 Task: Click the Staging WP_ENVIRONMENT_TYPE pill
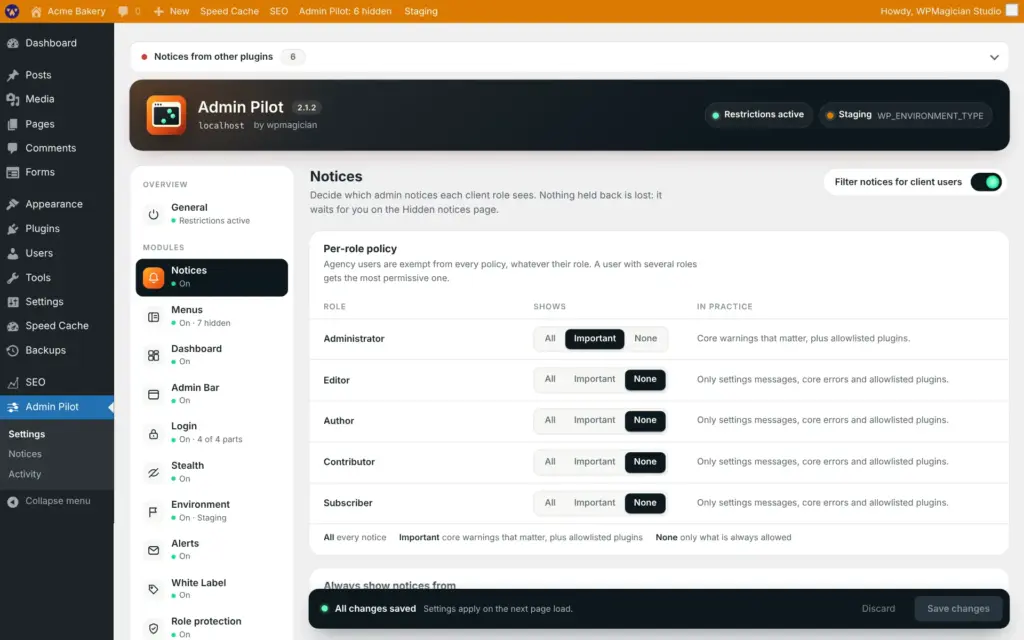tap(905, 116)
